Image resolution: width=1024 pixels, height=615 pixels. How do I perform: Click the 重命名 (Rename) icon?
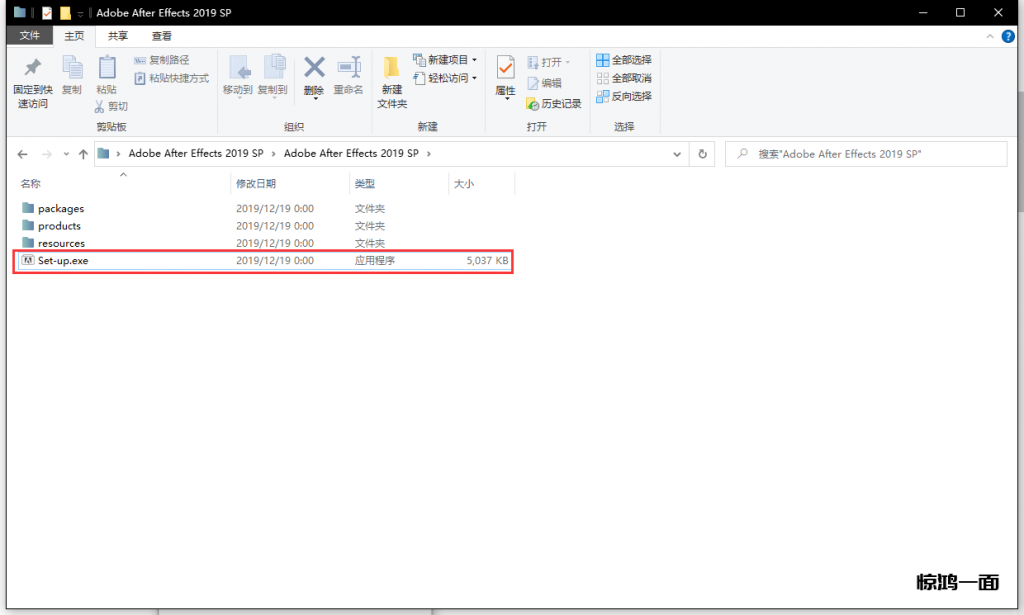point(348,68)
